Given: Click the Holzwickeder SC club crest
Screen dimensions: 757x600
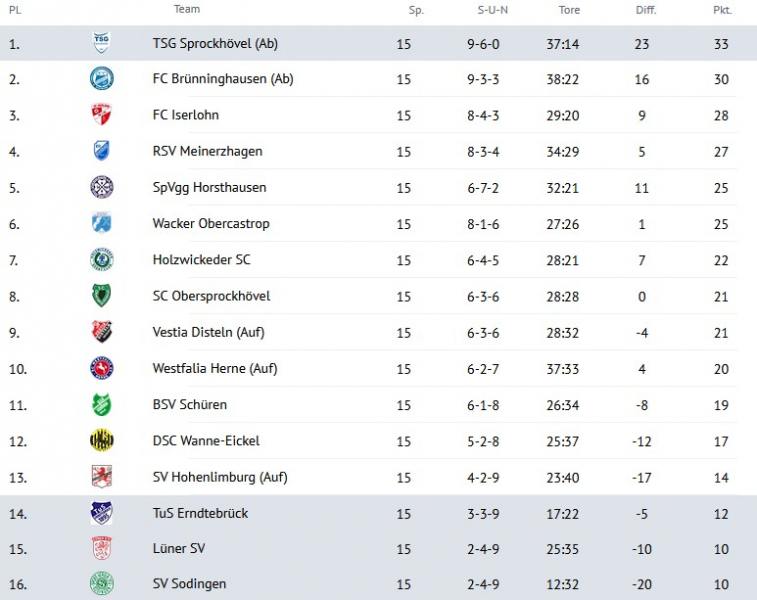Looking at the screenshot, I should pos(101,260).
